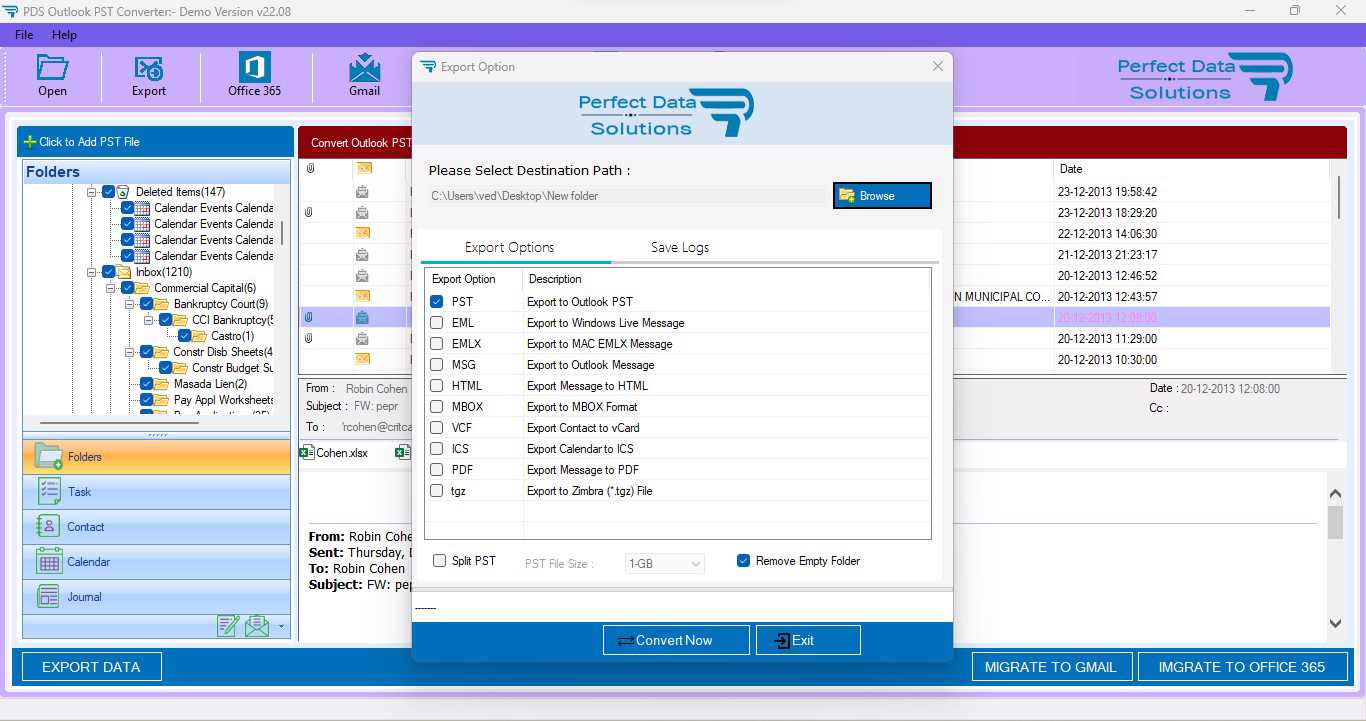Click IMGRATE TO OFFICE 365 button
Image resolution: width=1366 pixels, height=721 pixels.
click(x=1242, y=667)
